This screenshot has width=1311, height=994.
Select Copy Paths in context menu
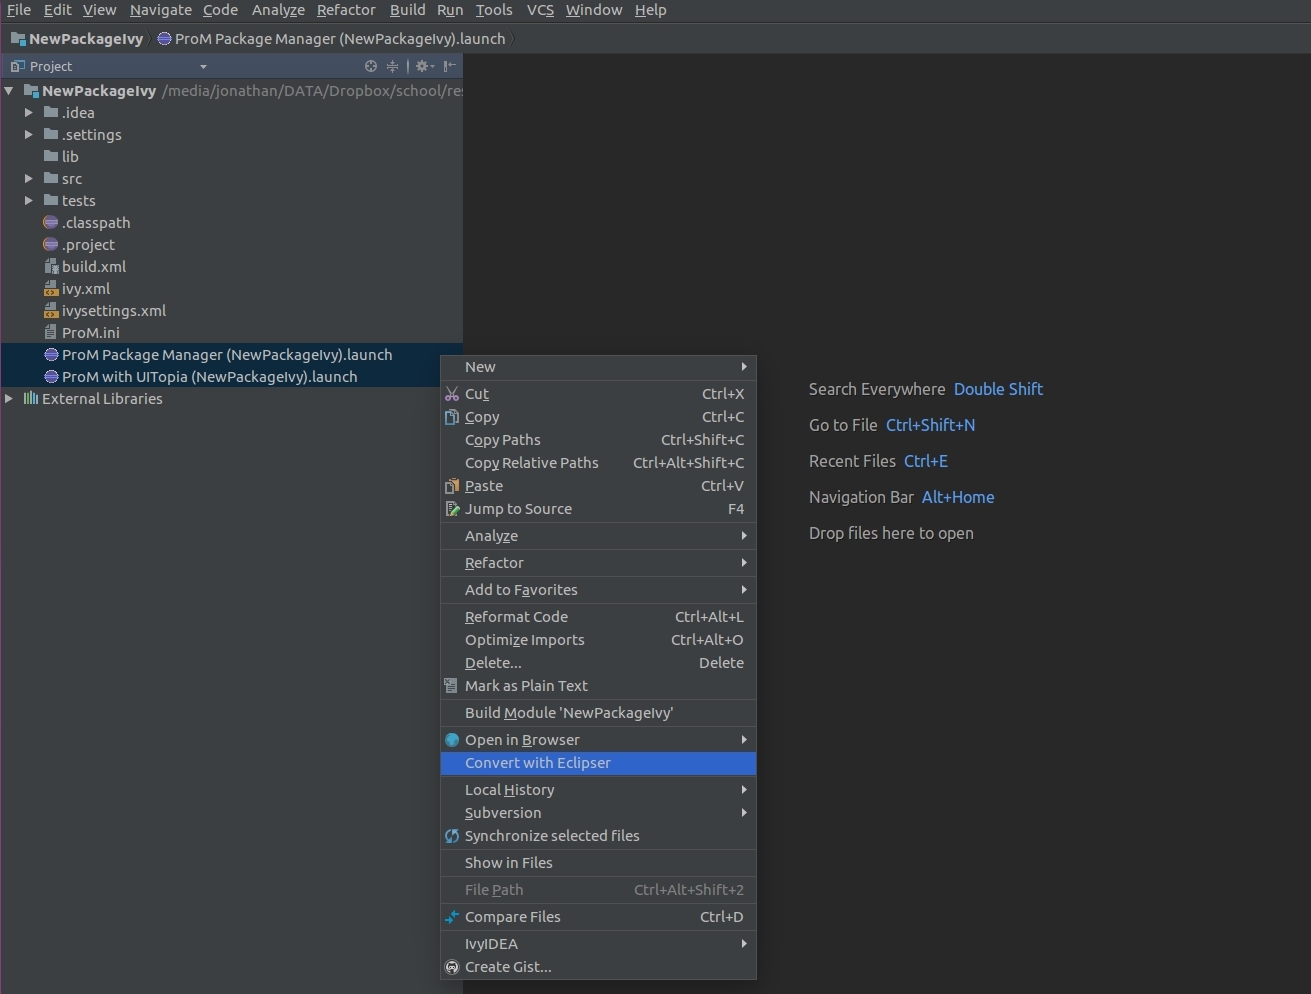pyautogui.click(x=598, y=440)
